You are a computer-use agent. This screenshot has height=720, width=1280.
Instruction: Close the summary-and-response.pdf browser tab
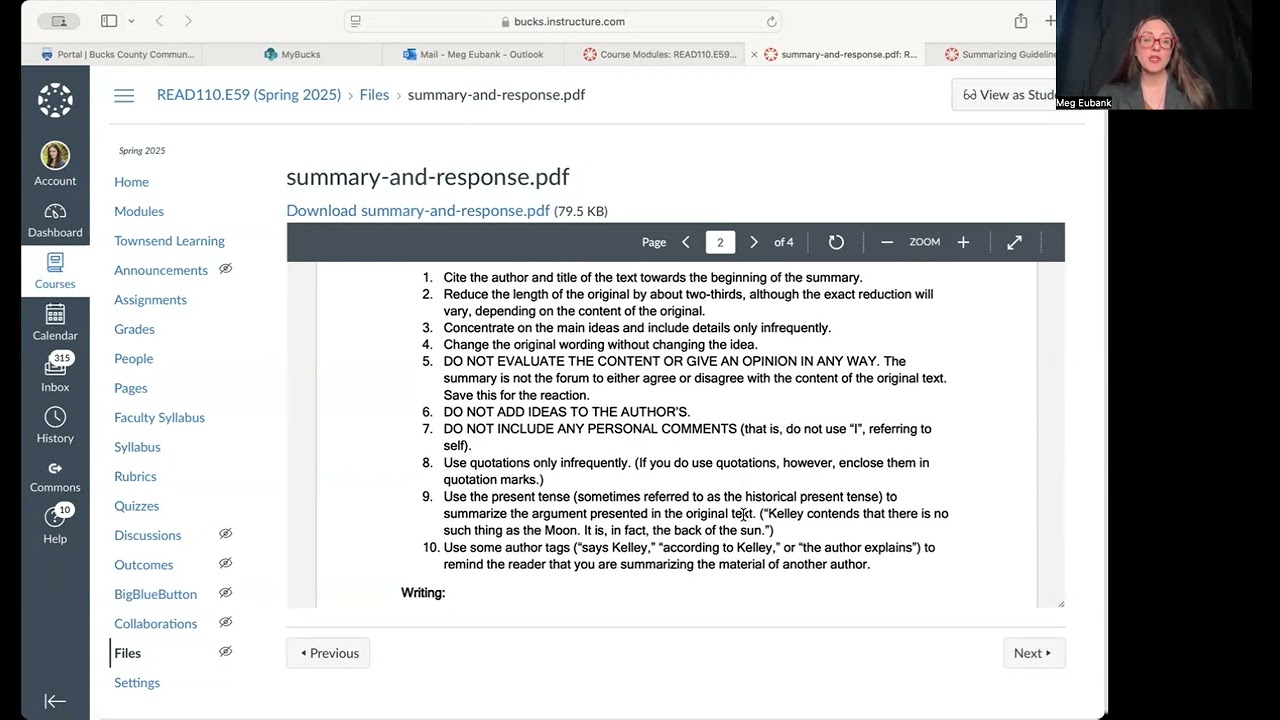point(754,55)
